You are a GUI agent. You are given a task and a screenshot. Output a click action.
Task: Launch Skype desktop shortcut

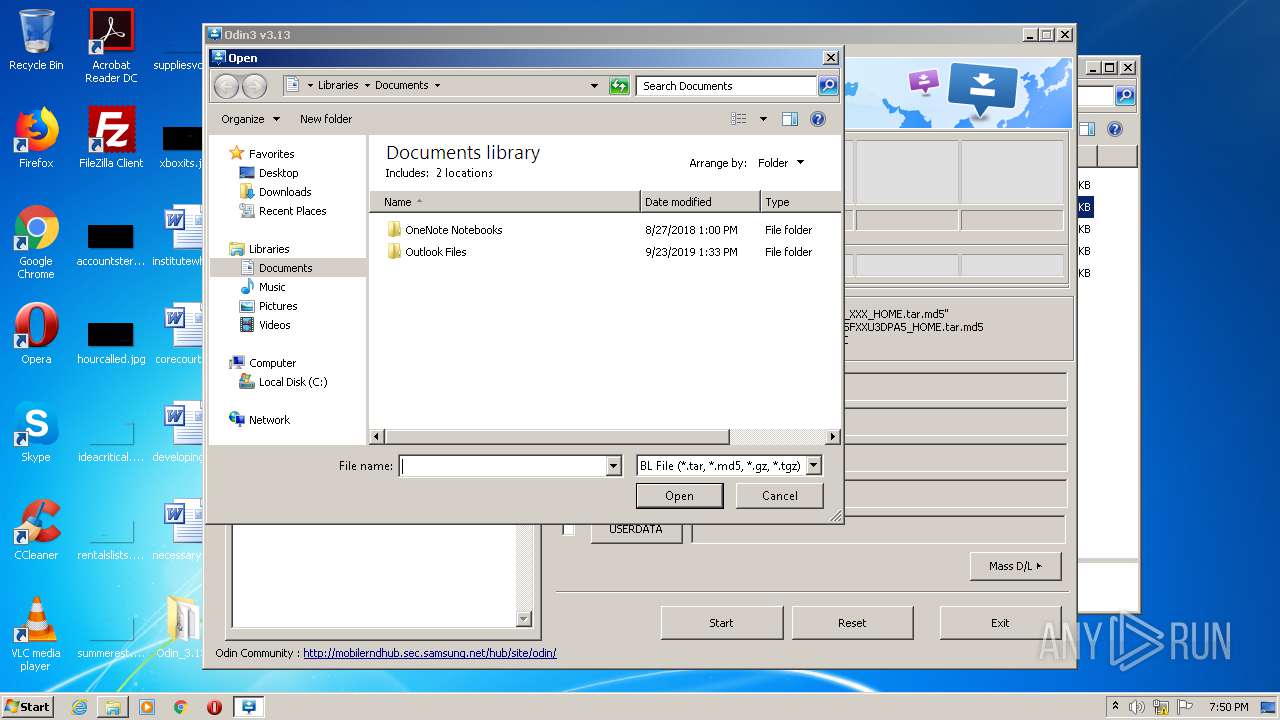pos(36,432)
